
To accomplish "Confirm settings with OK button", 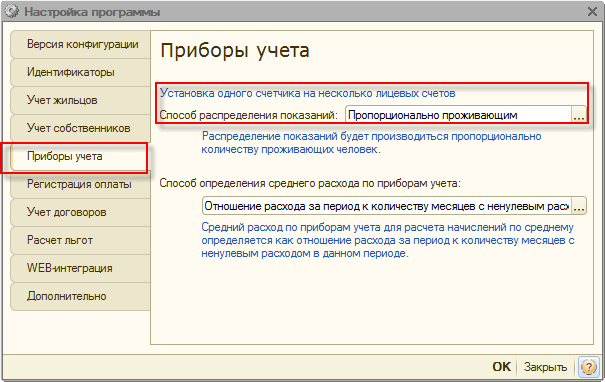I will (x=501, y=367).
